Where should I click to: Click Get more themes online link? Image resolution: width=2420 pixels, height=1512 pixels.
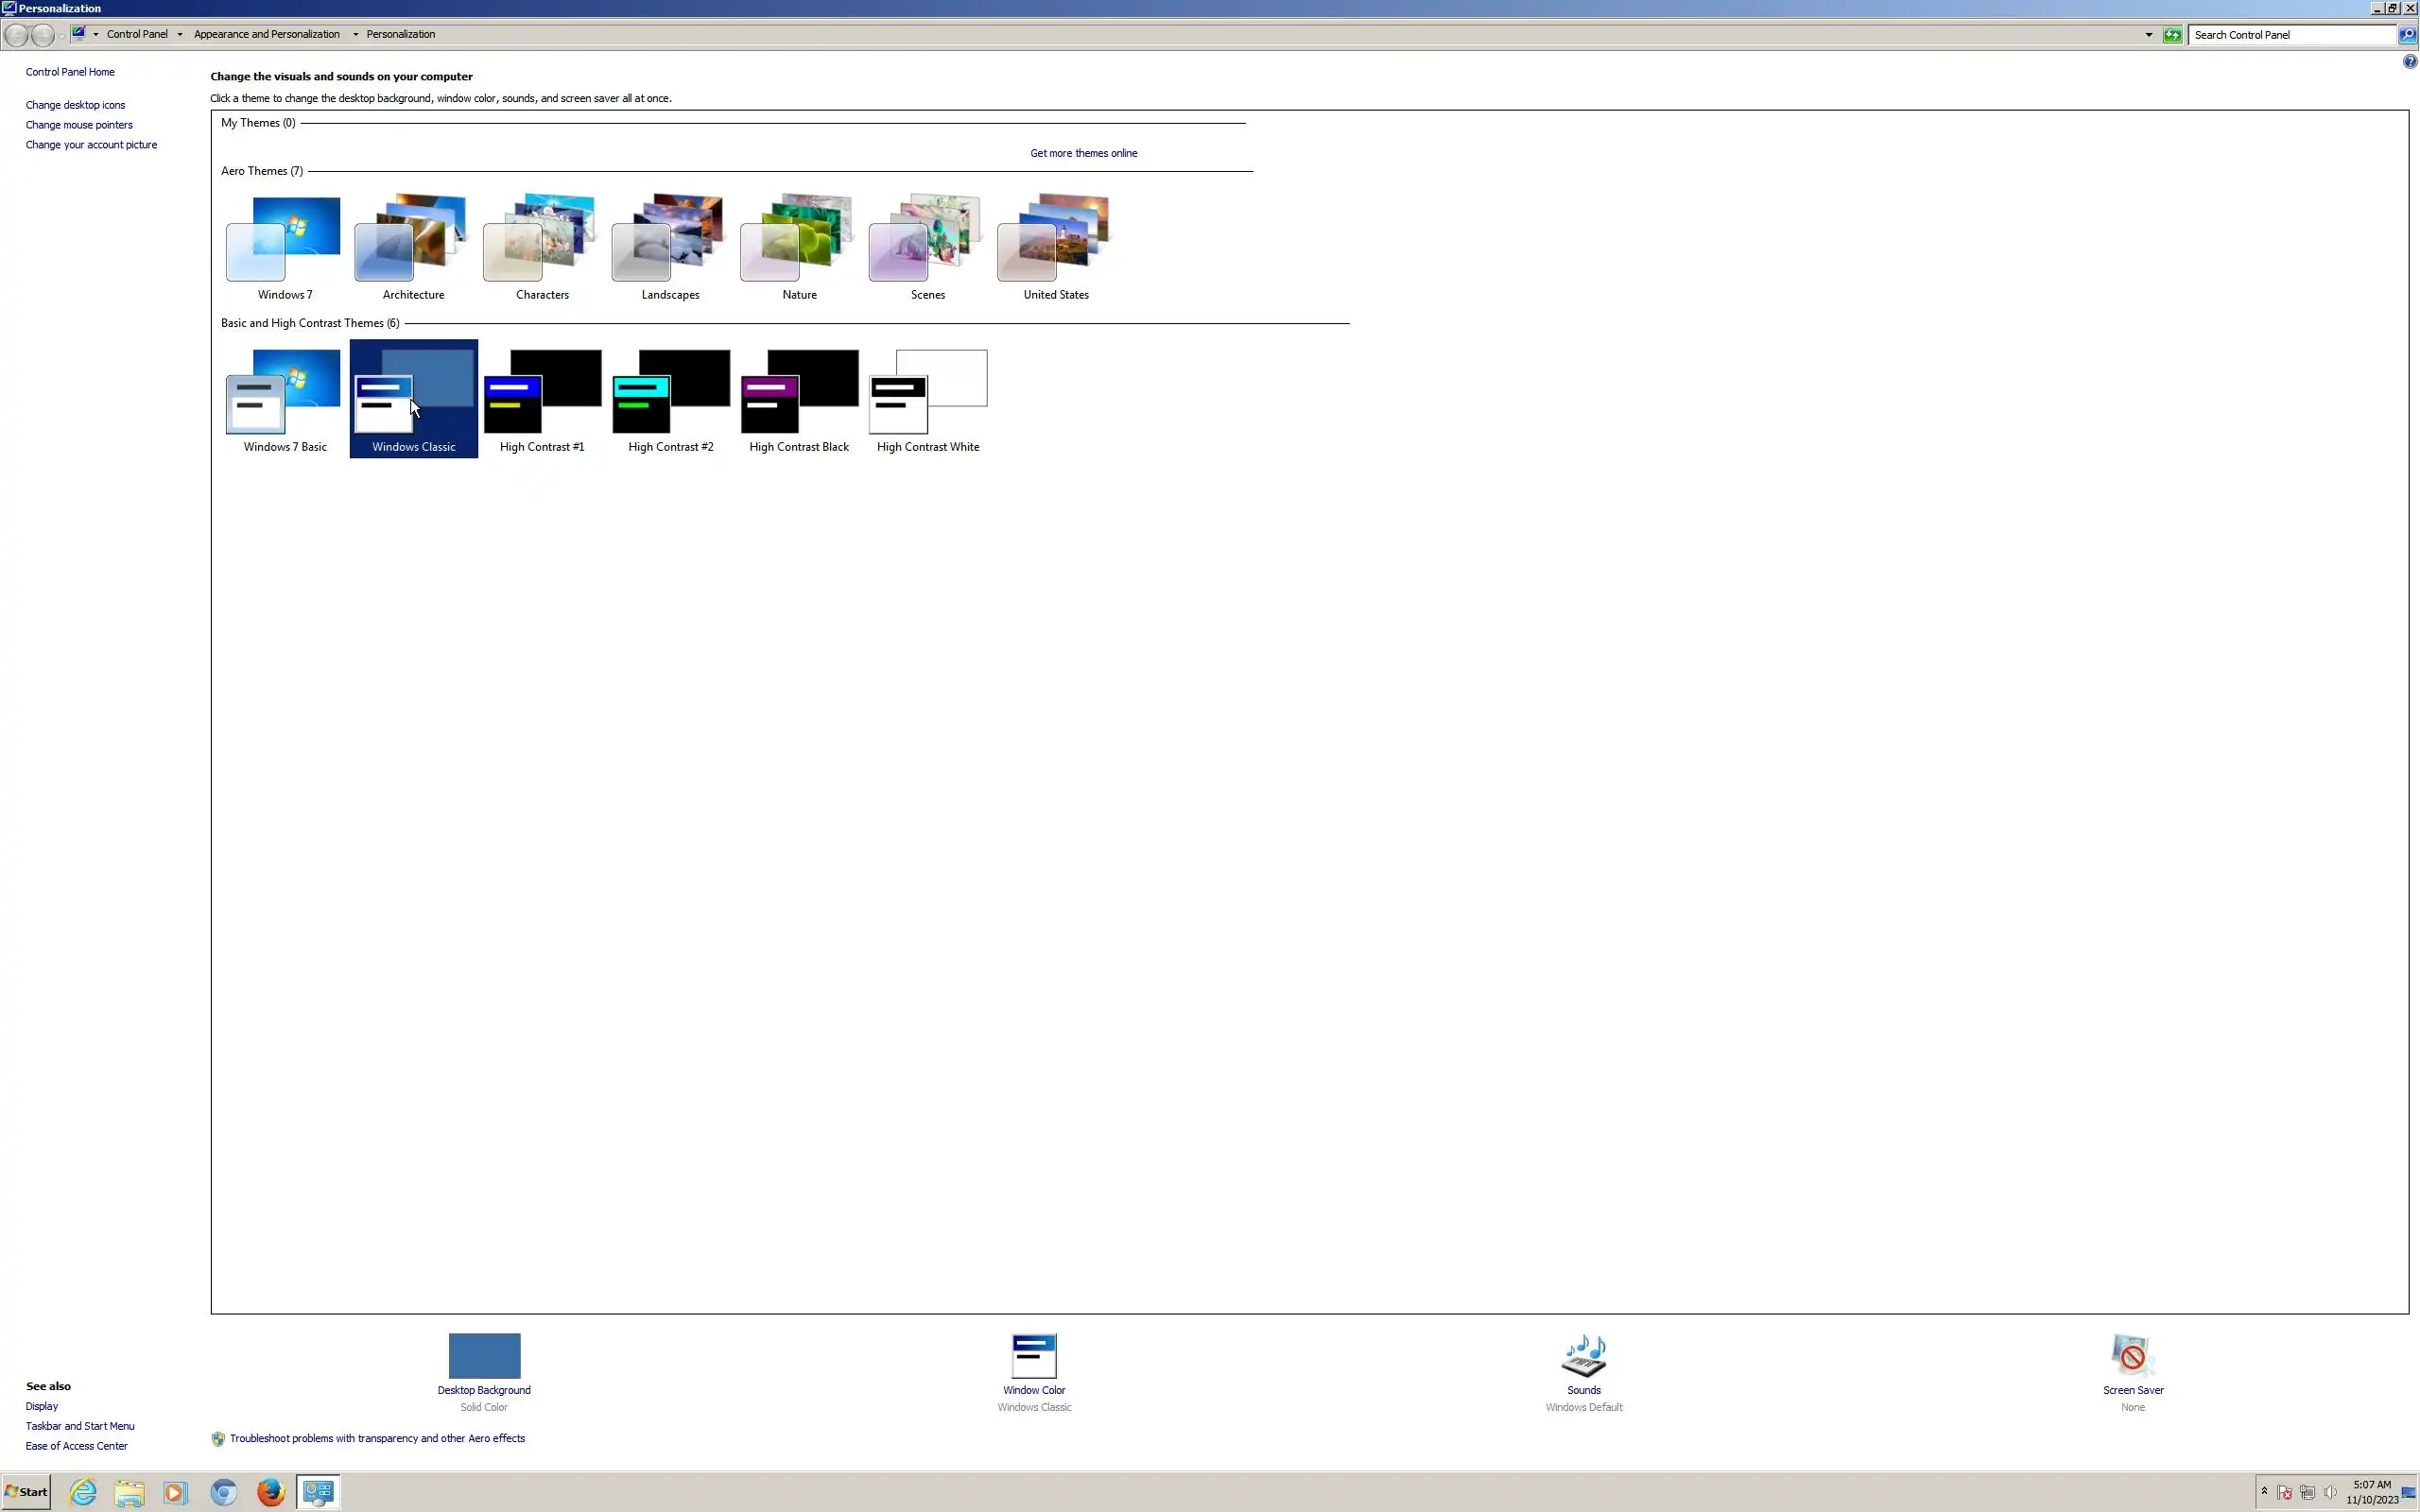point(1083,153)
